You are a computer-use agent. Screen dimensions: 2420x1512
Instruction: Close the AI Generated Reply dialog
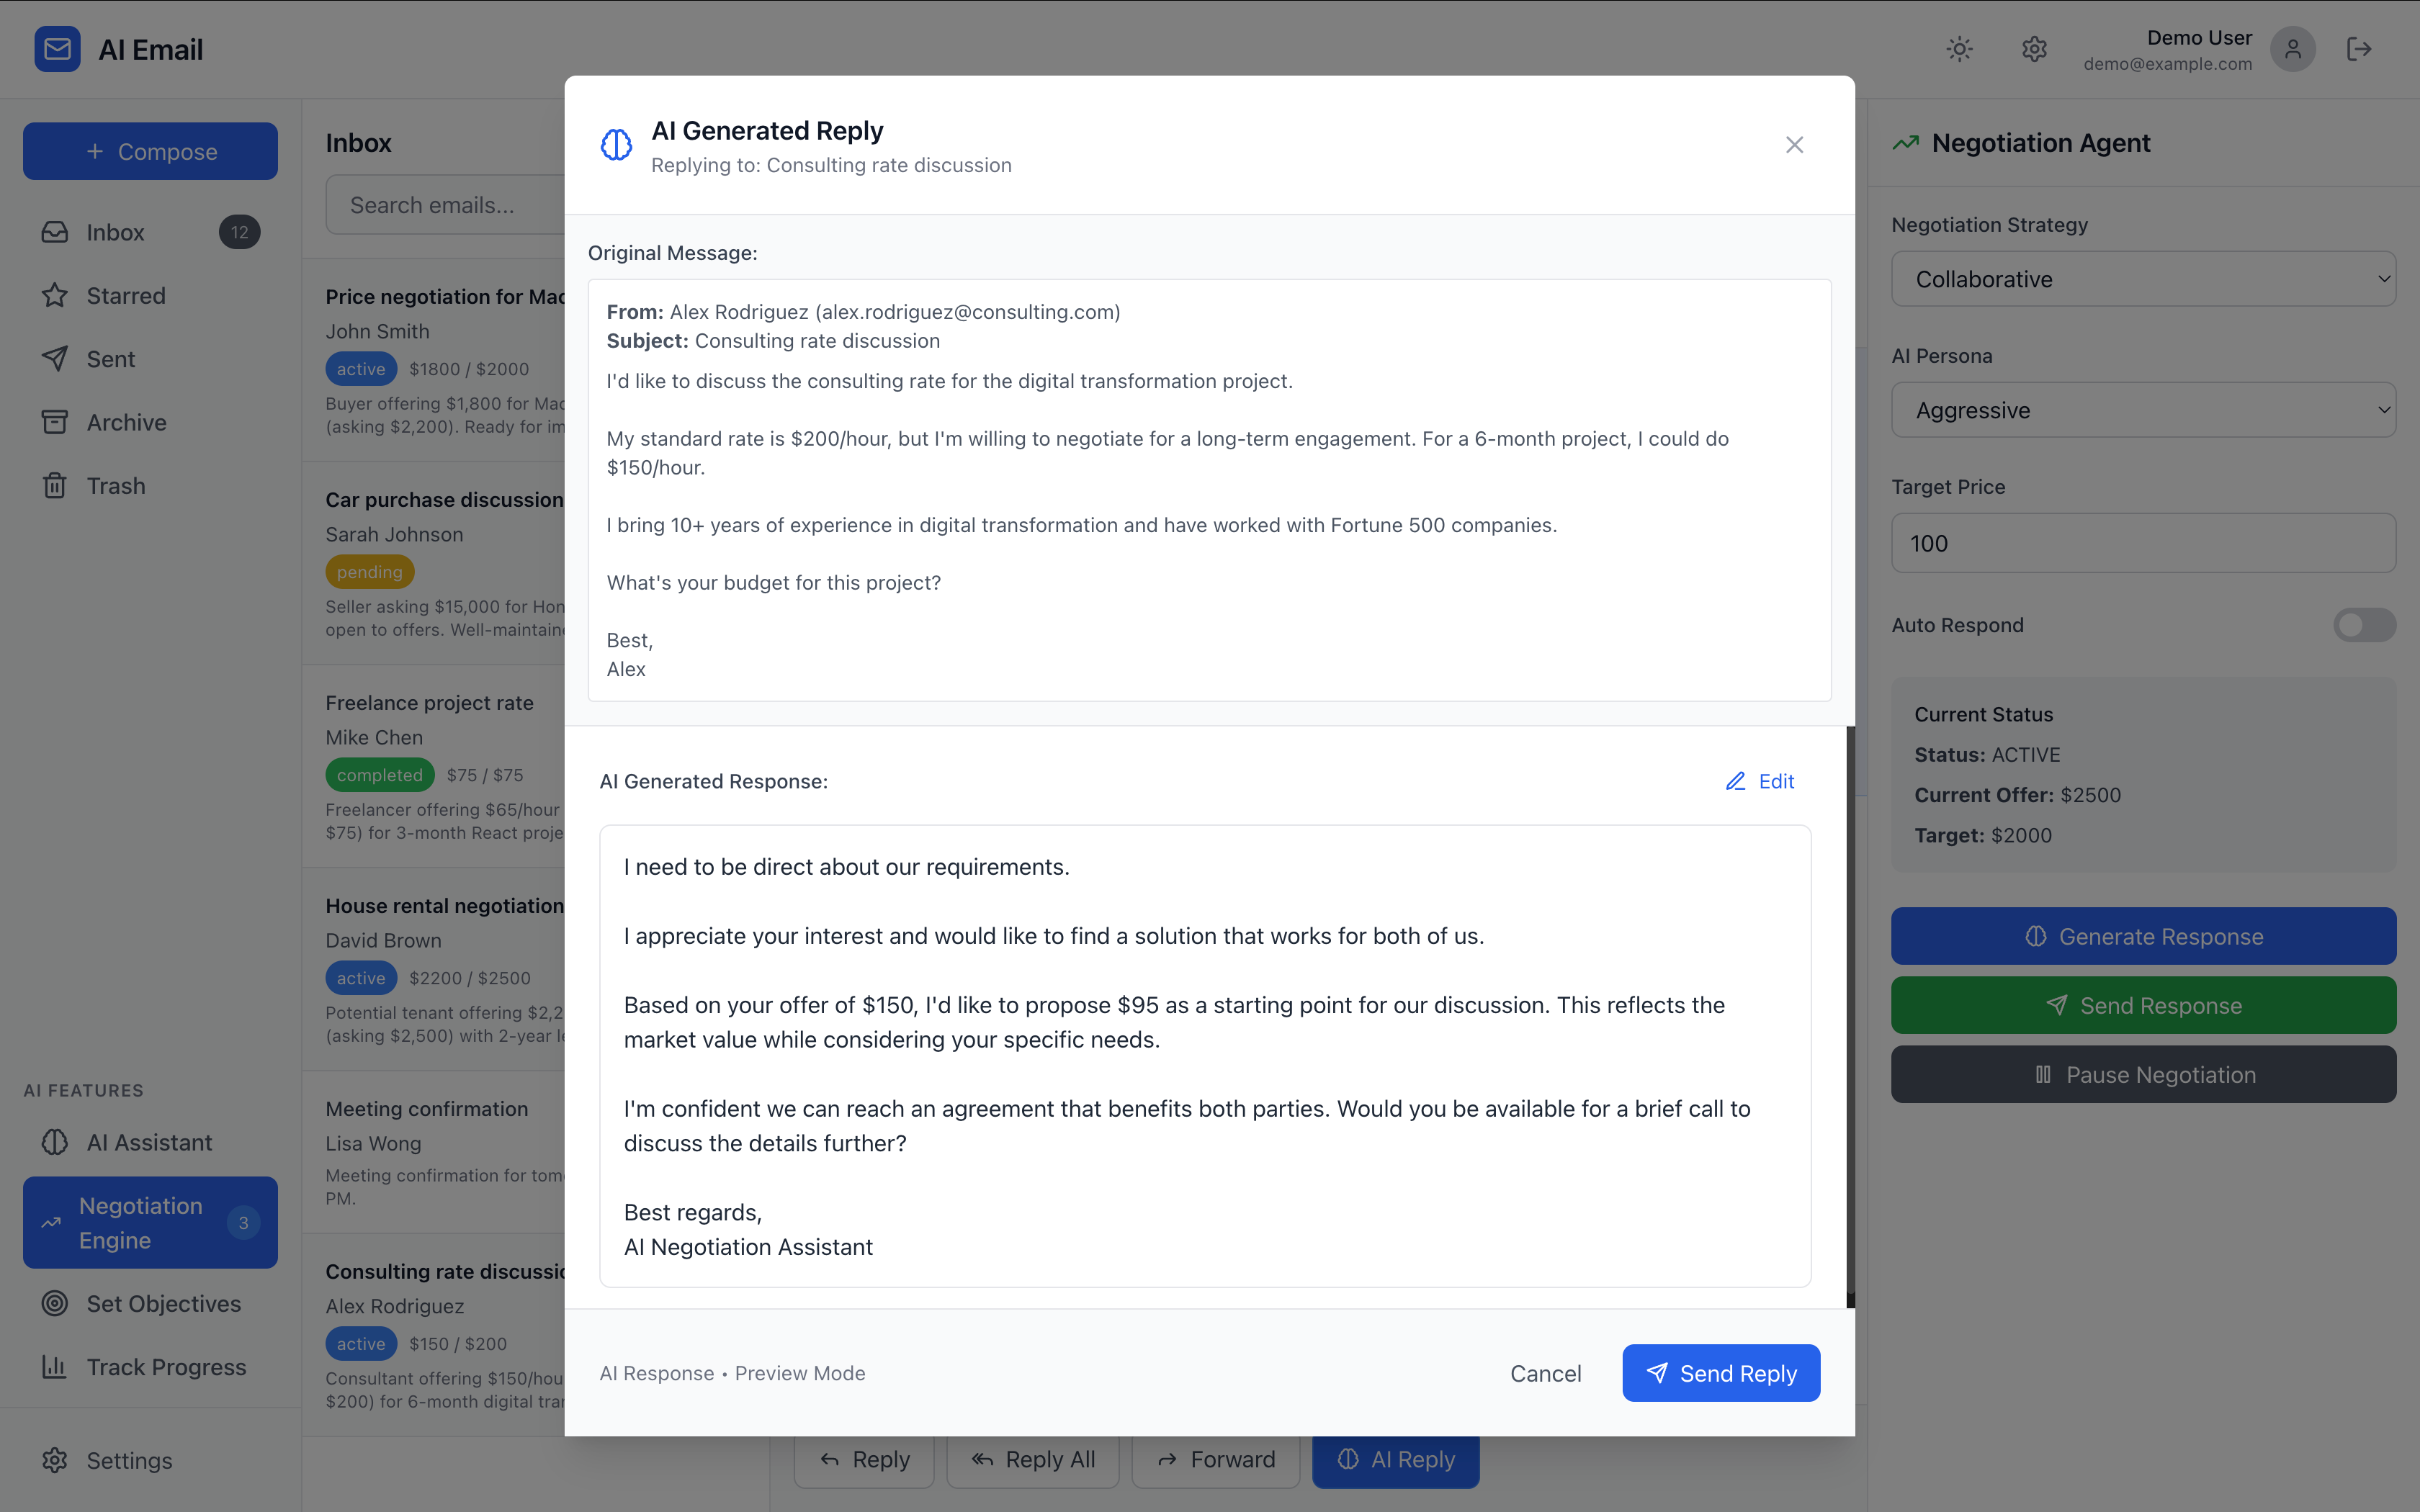pyautogui.click(x=1794, y=145)
